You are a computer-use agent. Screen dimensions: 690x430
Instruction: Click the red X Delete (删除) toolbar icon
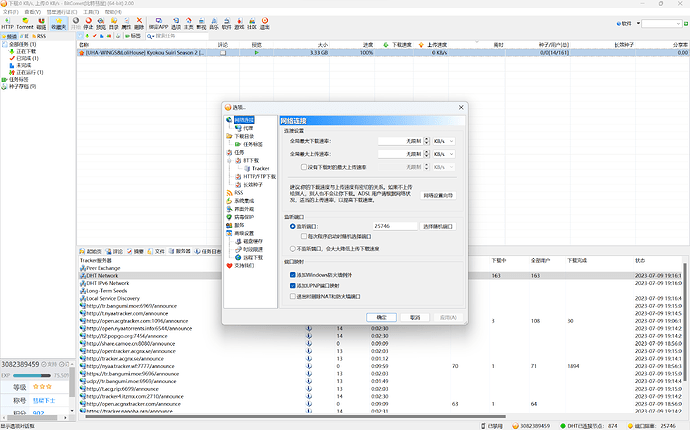(x=139, y=23)
